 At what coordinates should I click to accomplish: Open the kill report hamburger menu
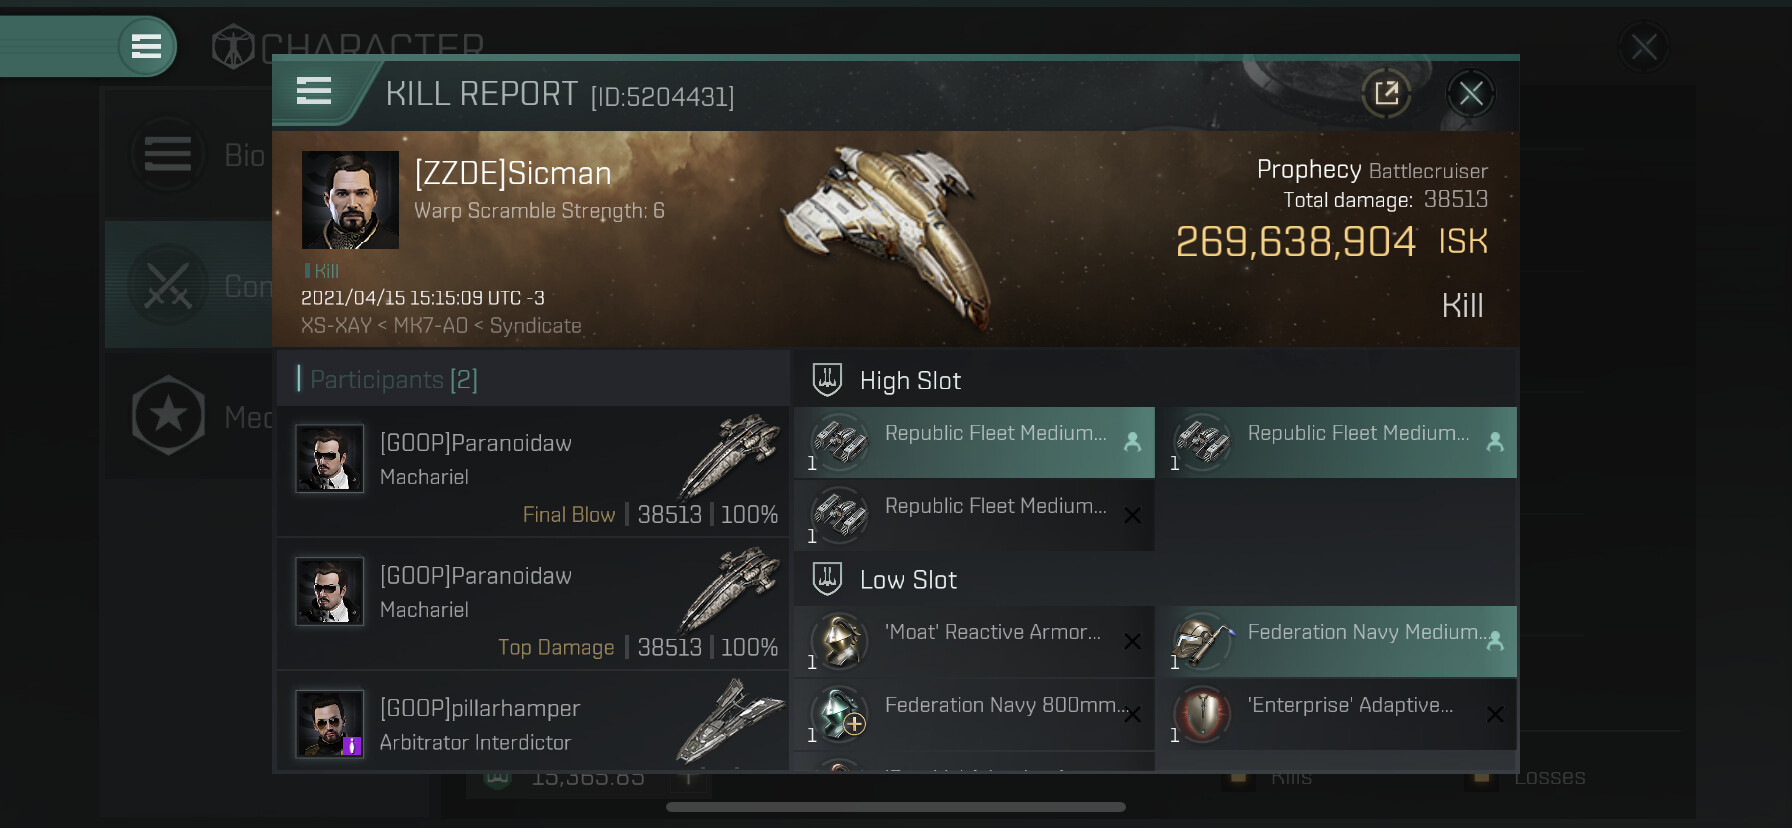click(314, 92)
